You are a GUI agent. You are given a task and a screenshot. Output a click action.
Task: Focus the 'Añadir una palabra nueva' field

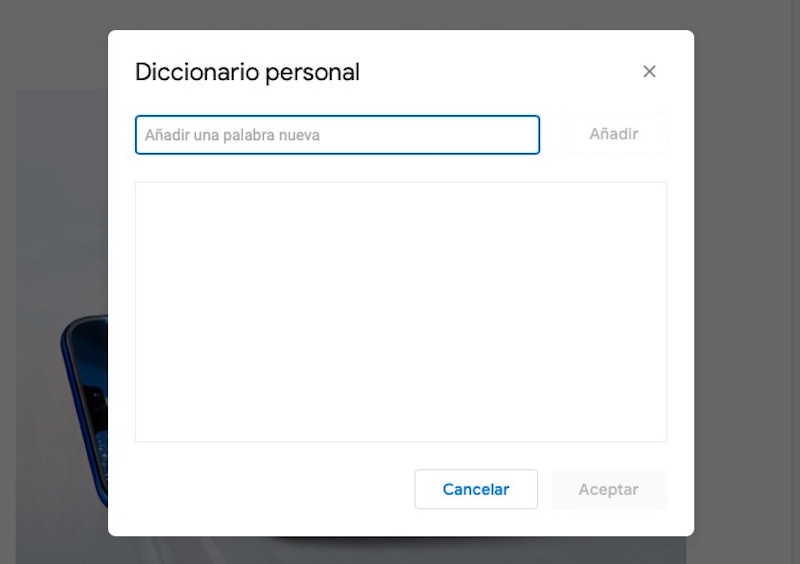pyautogui.click(x=337, y=135)
